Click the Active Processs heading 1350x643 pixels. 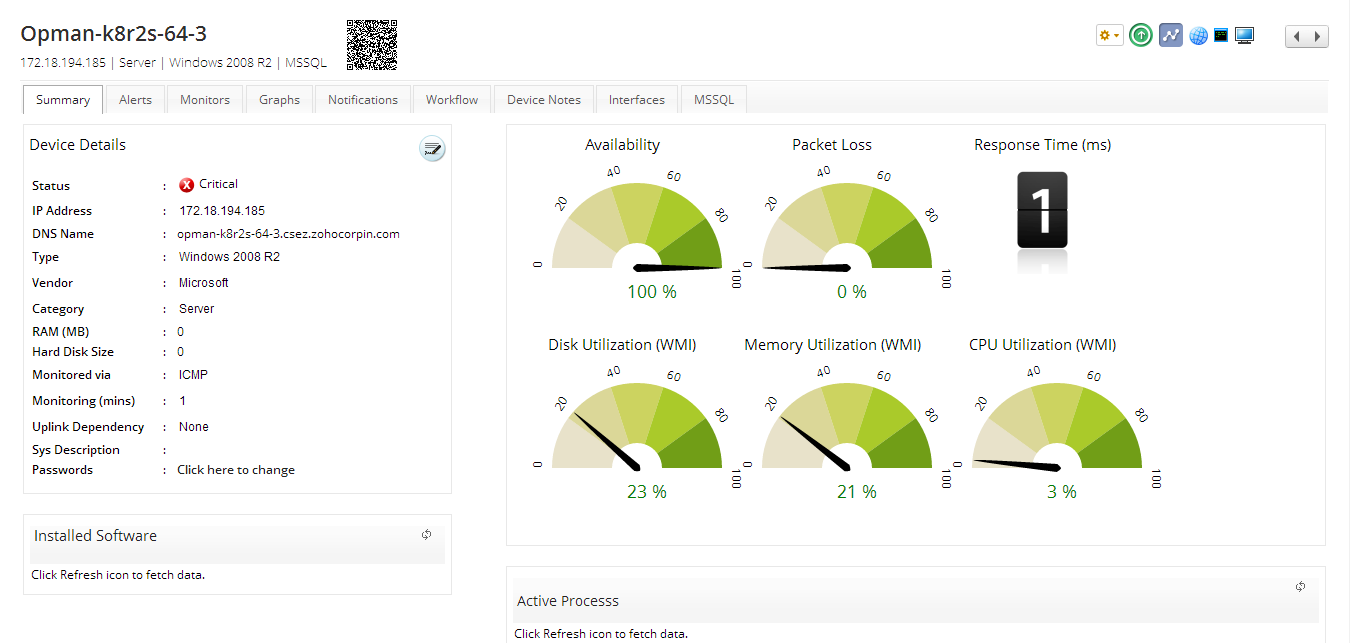tap(568, 601)
